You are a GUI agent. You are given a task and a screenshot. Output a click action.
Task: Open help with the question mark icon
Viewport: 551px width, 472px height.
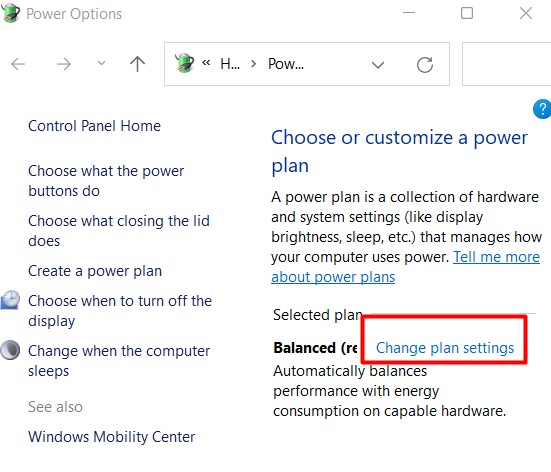[x=543, y=109]
